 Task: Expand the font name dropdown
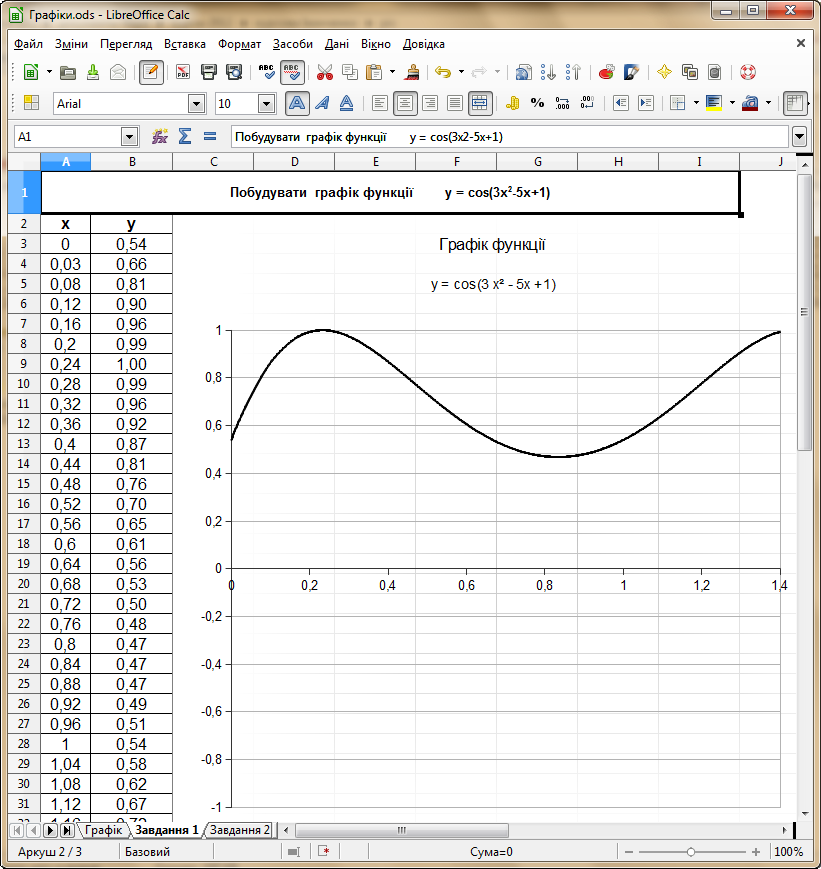(197, 103)
